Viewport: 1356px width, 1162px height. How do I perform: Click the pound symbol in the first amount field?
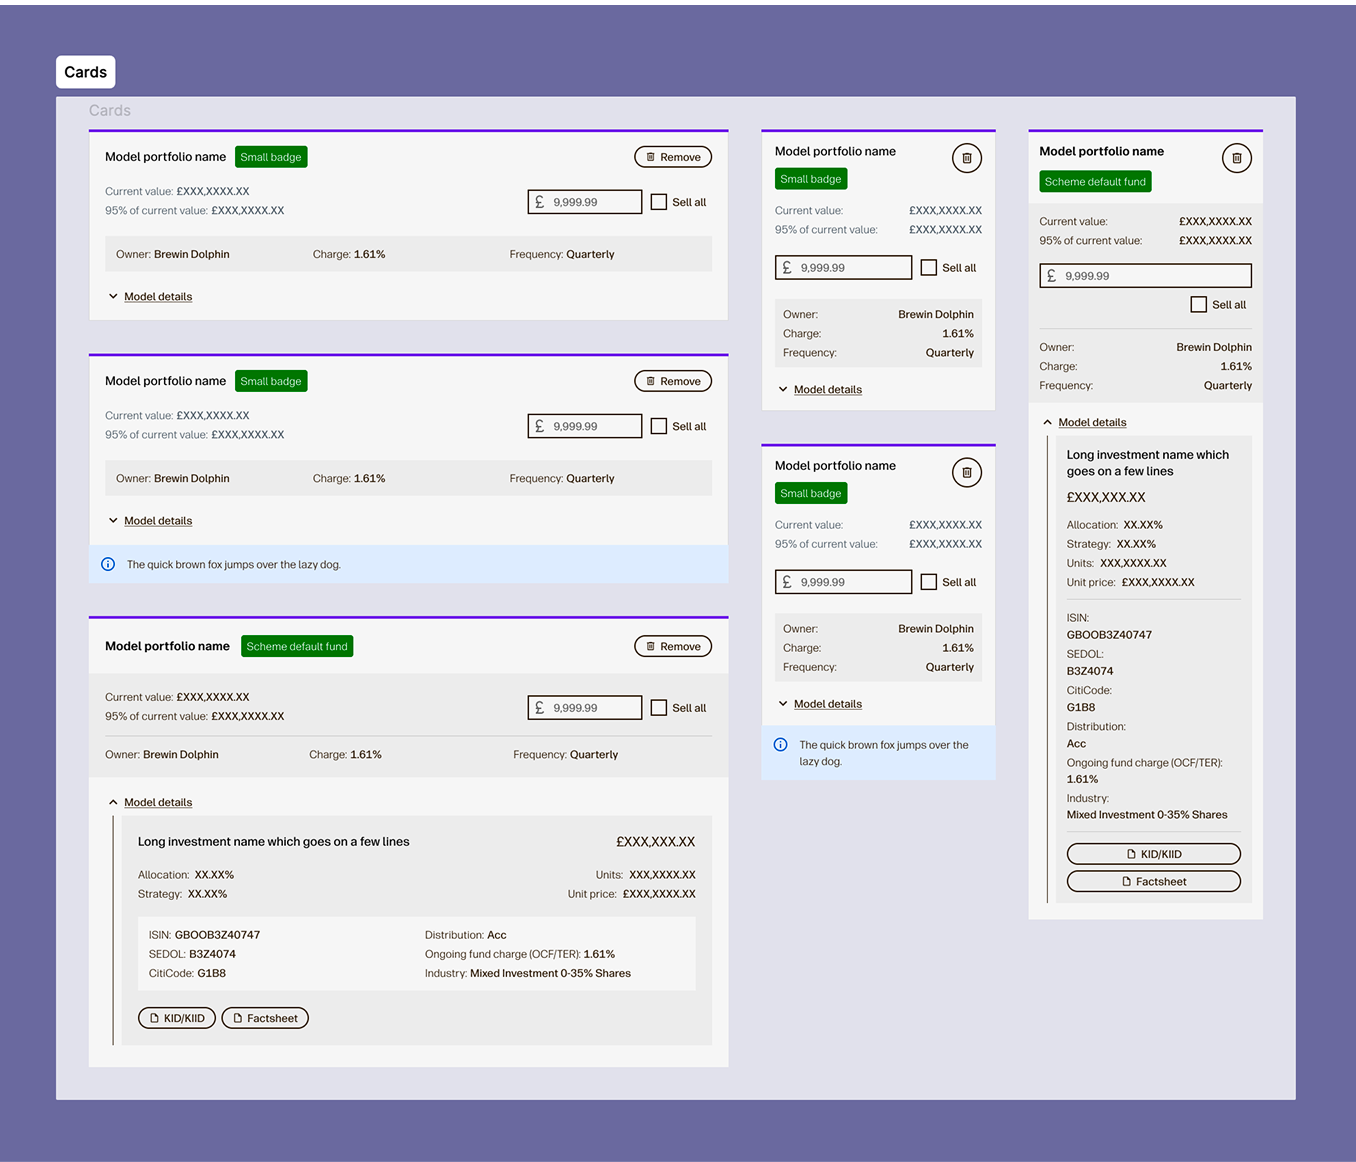(539, 201)
